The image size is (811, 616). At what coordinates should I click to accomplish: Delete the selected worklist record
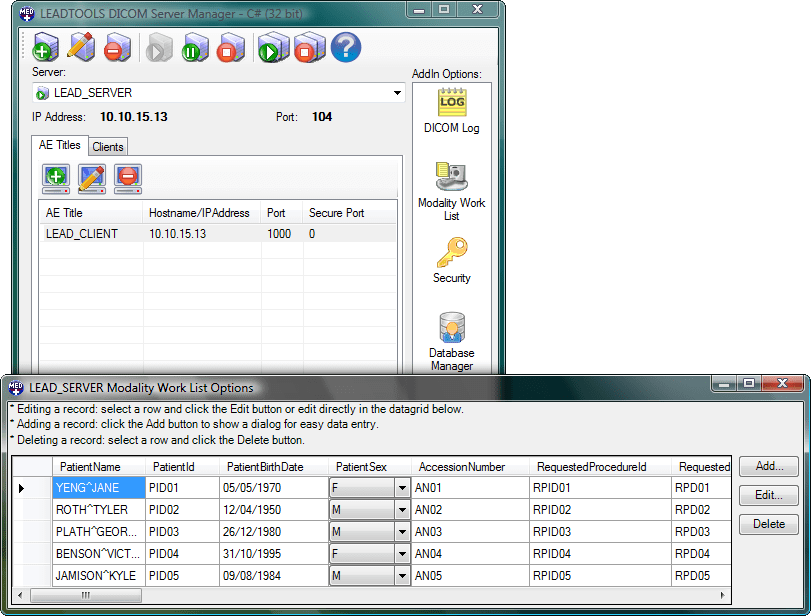coord(768,524)
